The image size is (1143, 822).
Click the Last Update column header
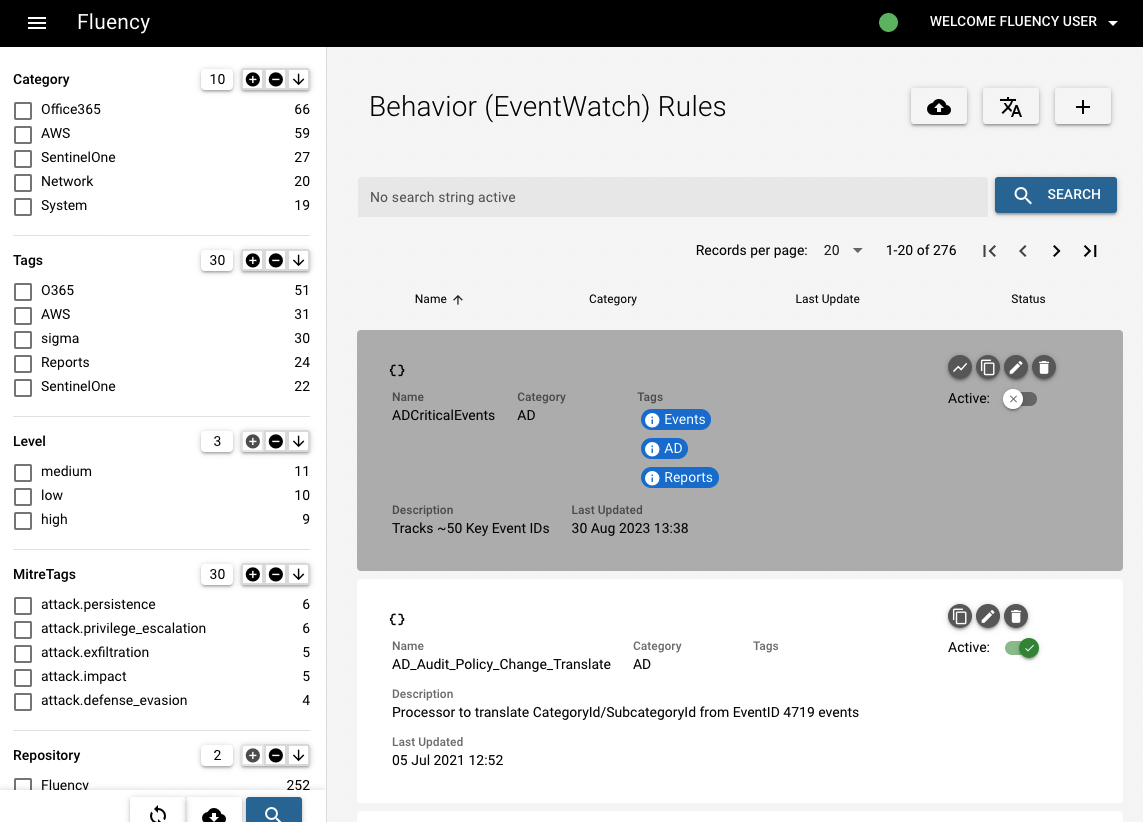827,300
